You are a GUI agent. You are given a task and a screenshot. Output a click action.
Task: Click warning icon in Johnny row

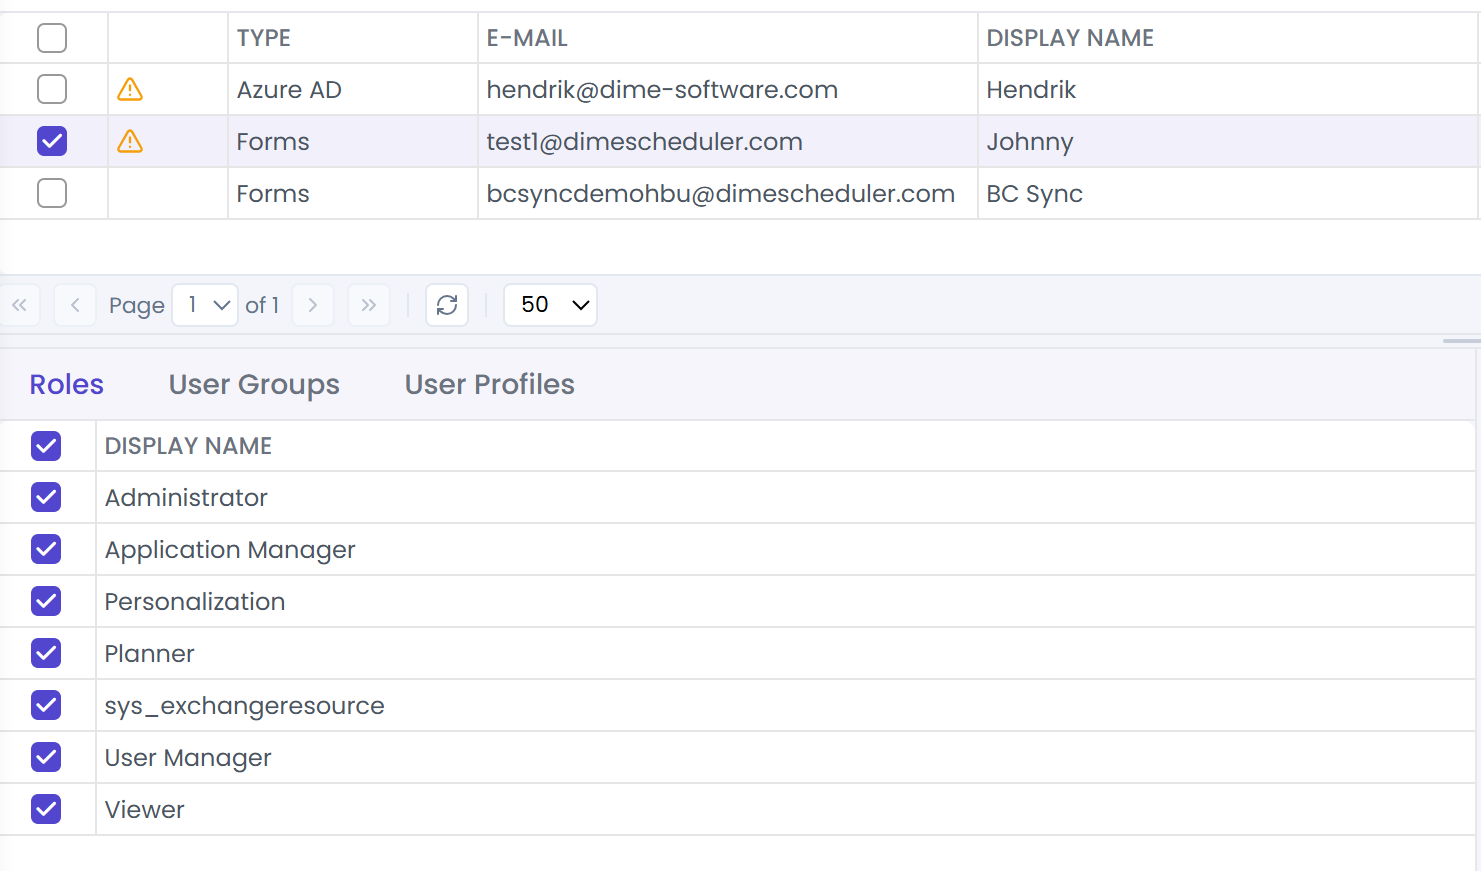(x=130, y=142)
